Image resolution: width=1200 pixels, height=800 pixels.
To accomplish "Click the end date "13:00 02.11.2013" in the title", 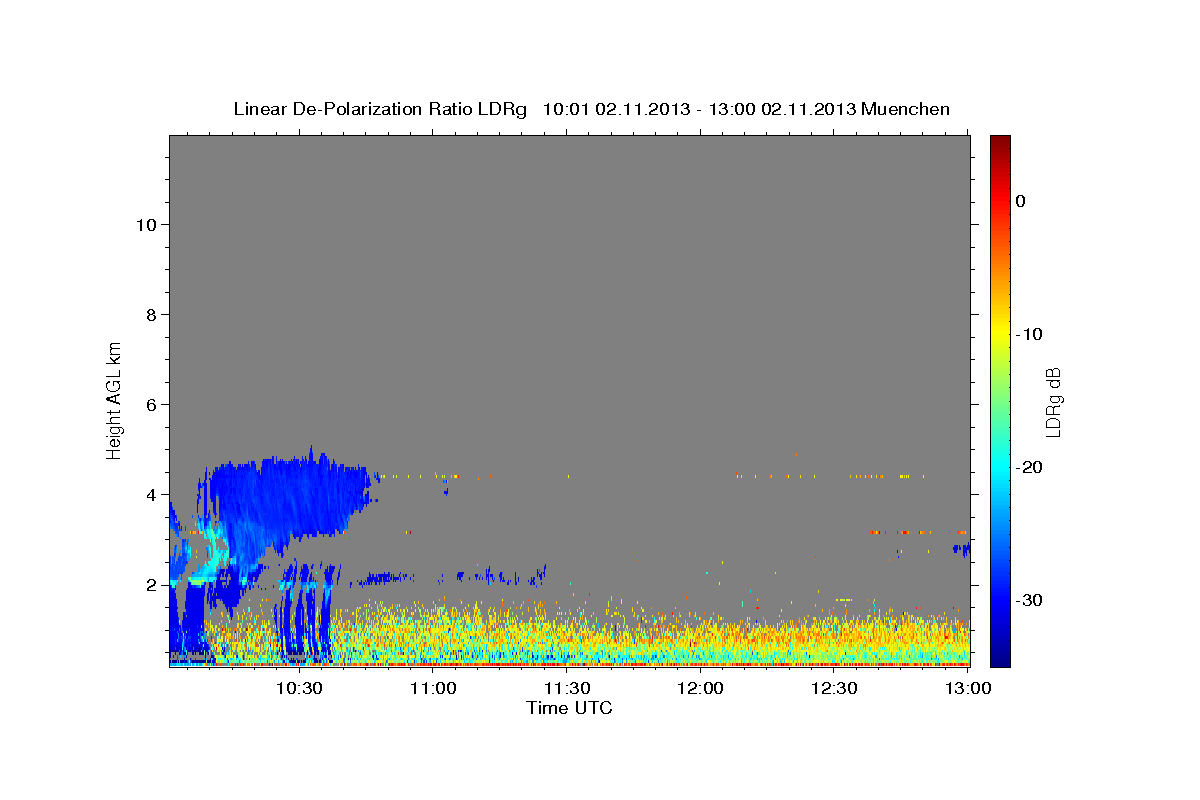I will [779, 109].
